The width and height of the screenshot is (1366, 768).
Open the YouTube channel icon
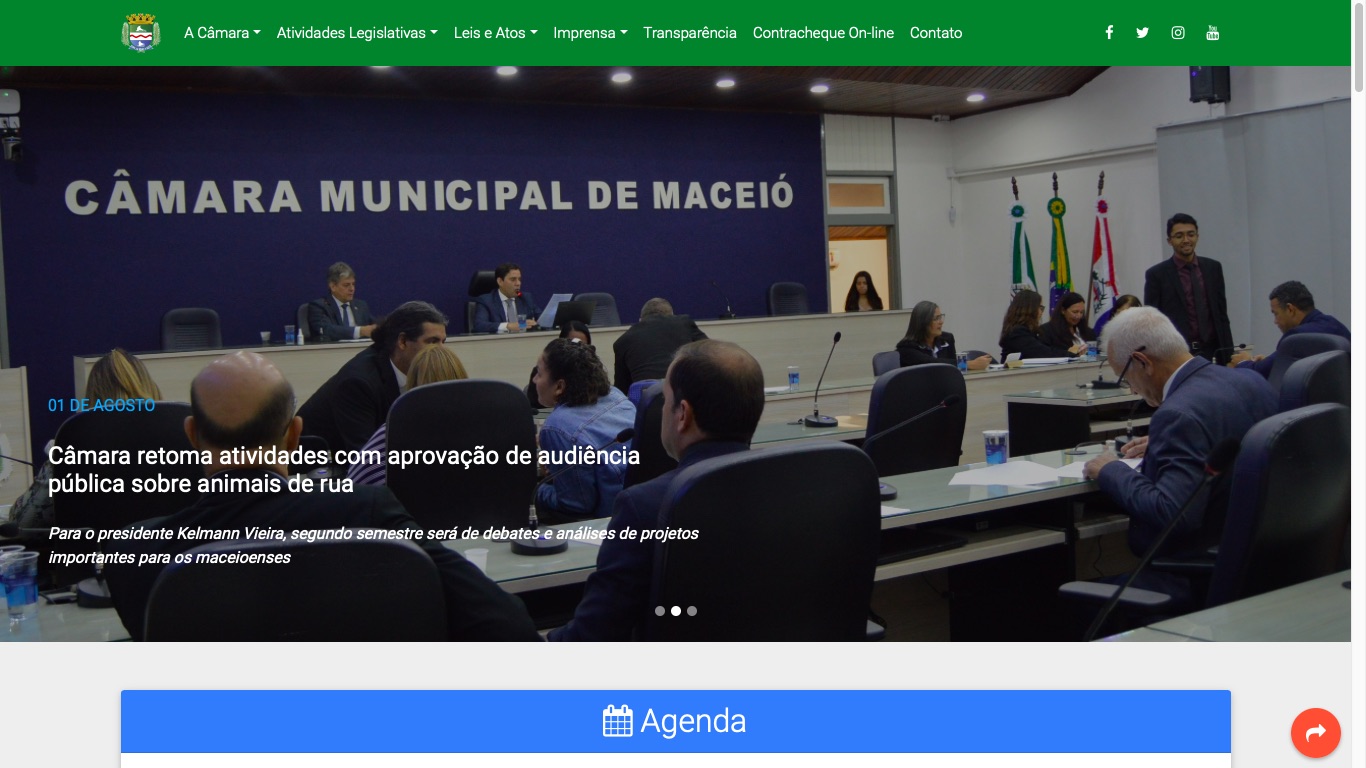click(x=1213, y=33)
